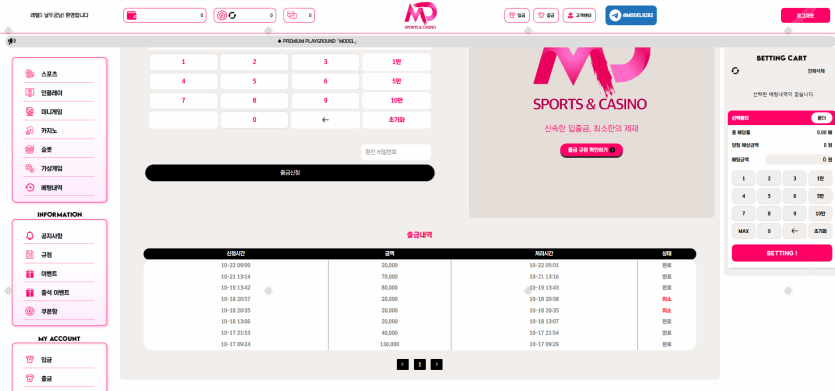Go to next page of withdrawal history

point(437,364)
